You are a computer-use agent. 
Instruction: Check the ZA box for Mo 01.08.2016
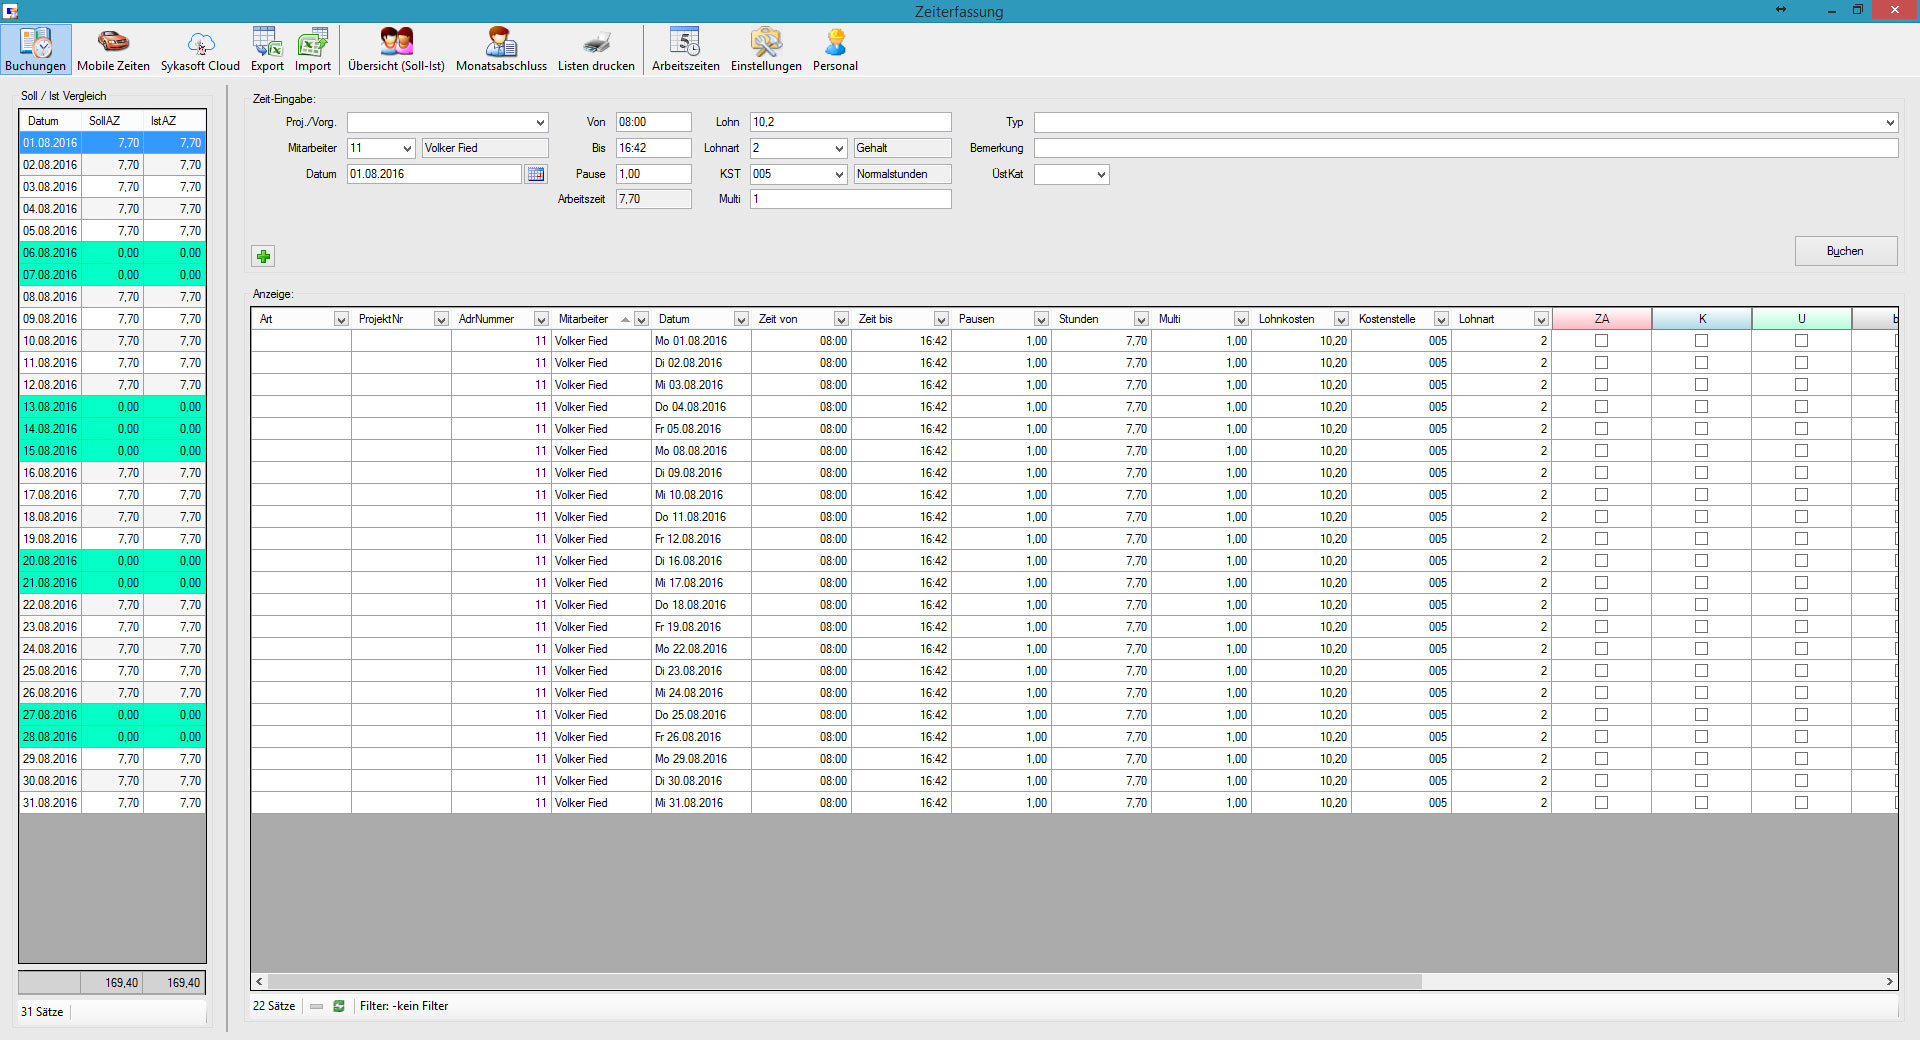(1601, 341)
